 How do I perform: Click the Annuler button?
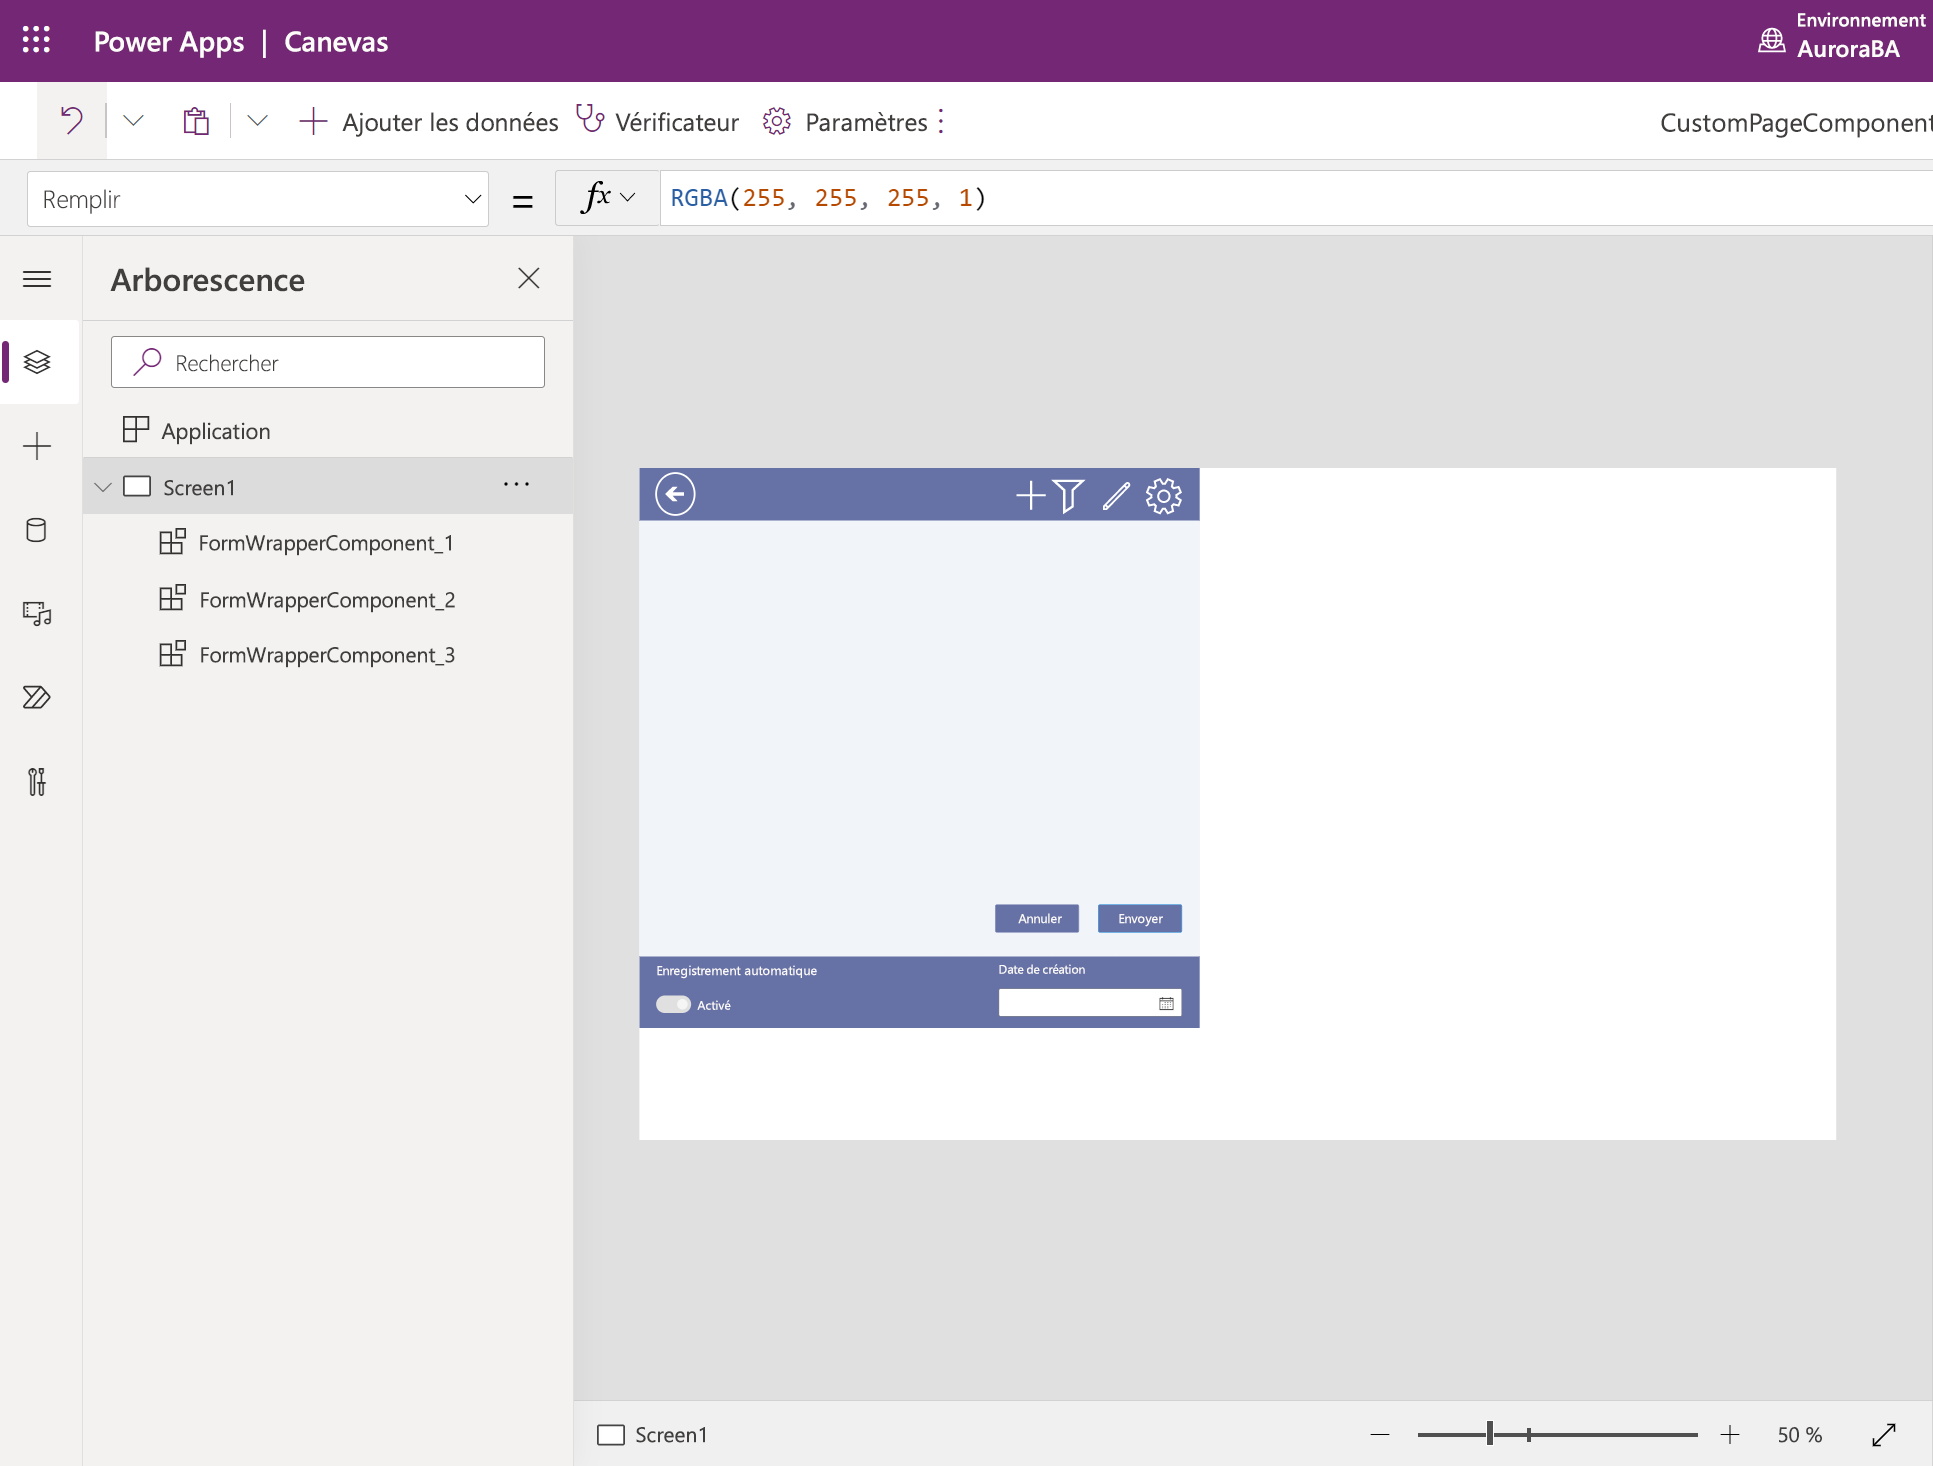click(1038, 918)
